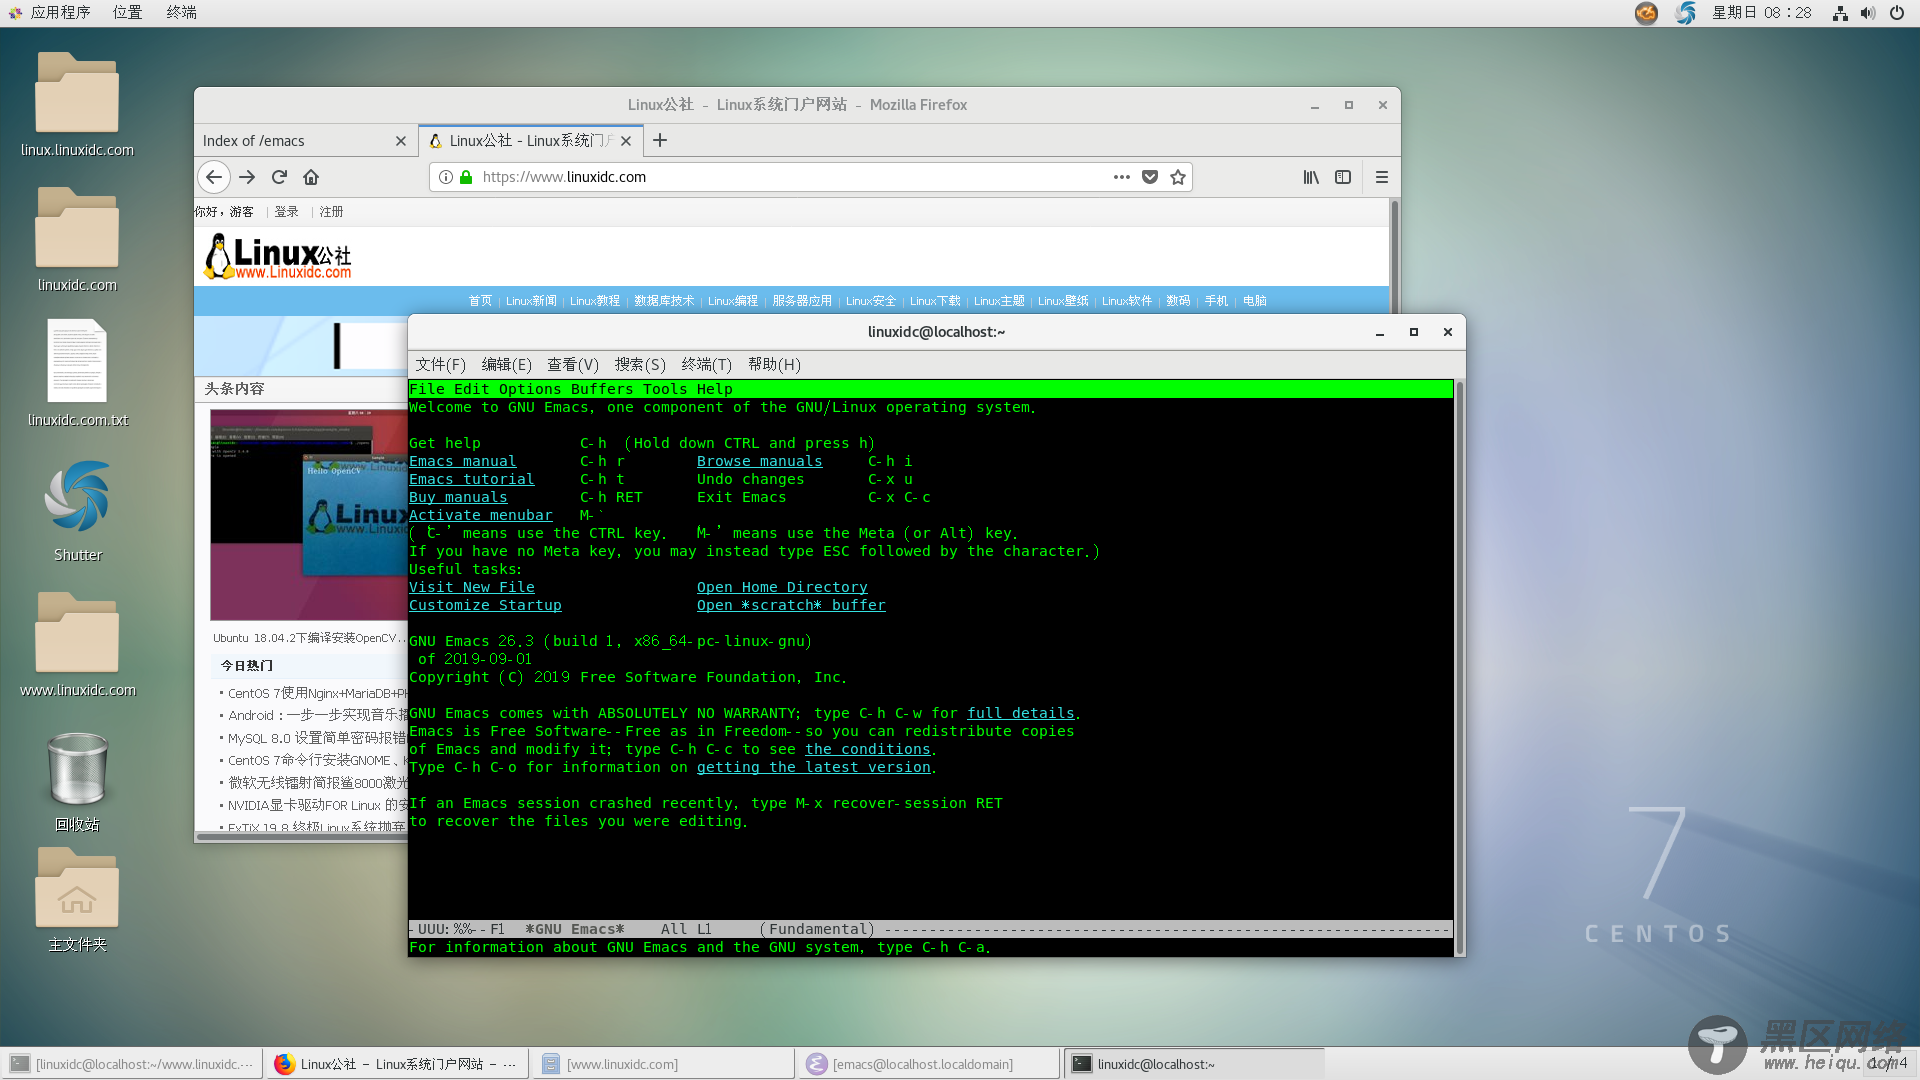The width and height of the screenshot is (1920, 1080).
Task: Close the Index of /emacs tab
Action: pyautogui.click(x=401, y=141)
